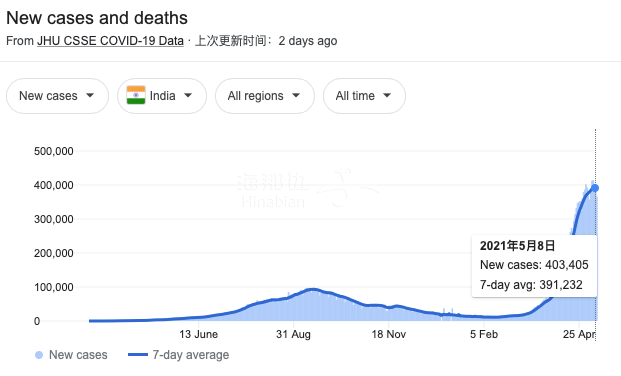Click the arrow next to India
Viewport: 621px width, 376px height.
[x=188, y=95]
